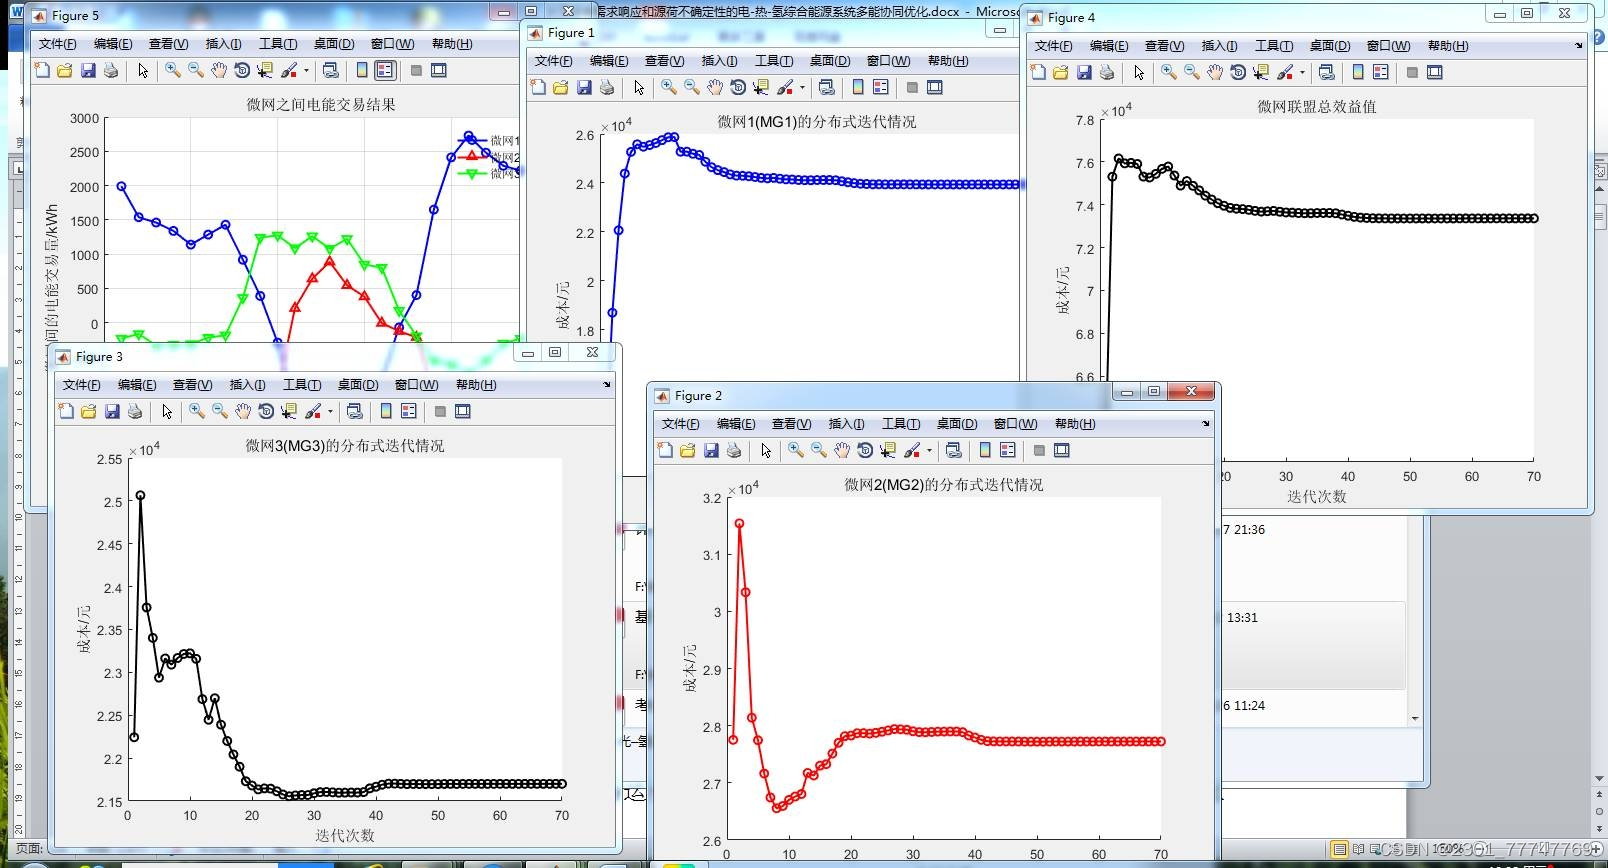Click plot title 微网联盟总效益值 in Figure 4
Image resolution: width=1608 pixels, height=868 pixels.
[x=1317, y=107]
